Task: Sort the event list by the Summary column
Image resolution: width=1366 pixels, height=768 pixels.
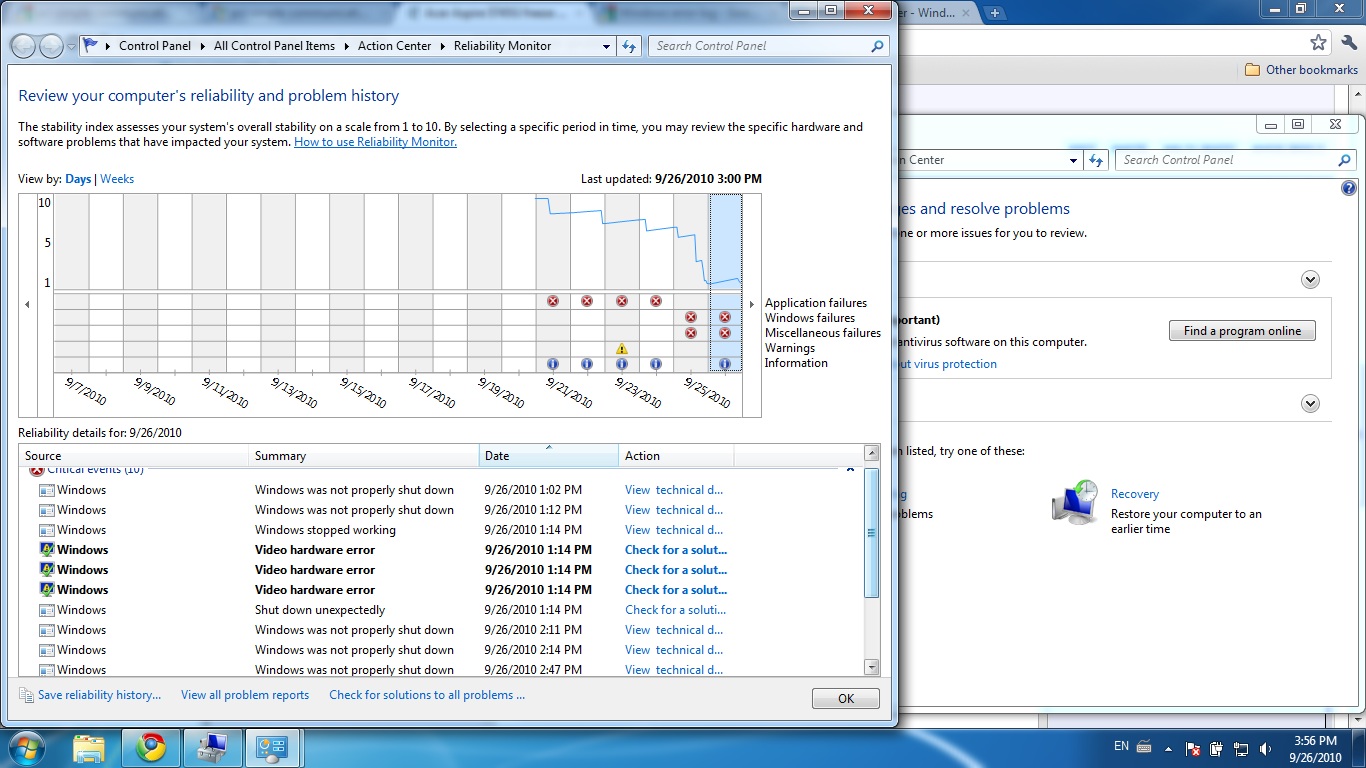Action: [x=364, y=456]
